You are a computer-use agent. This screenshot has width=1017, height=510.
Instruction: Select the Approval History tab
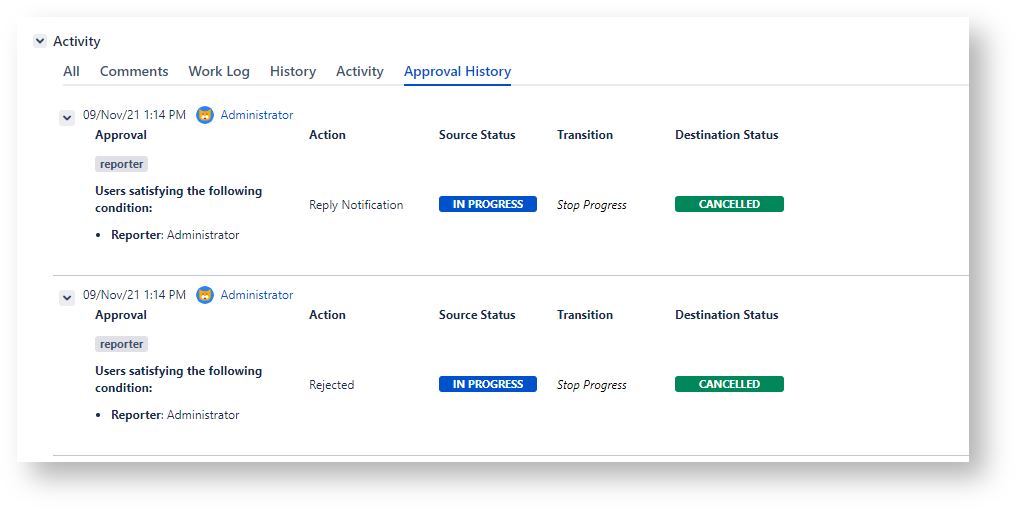pyautogui.click(x=457, y=71)
